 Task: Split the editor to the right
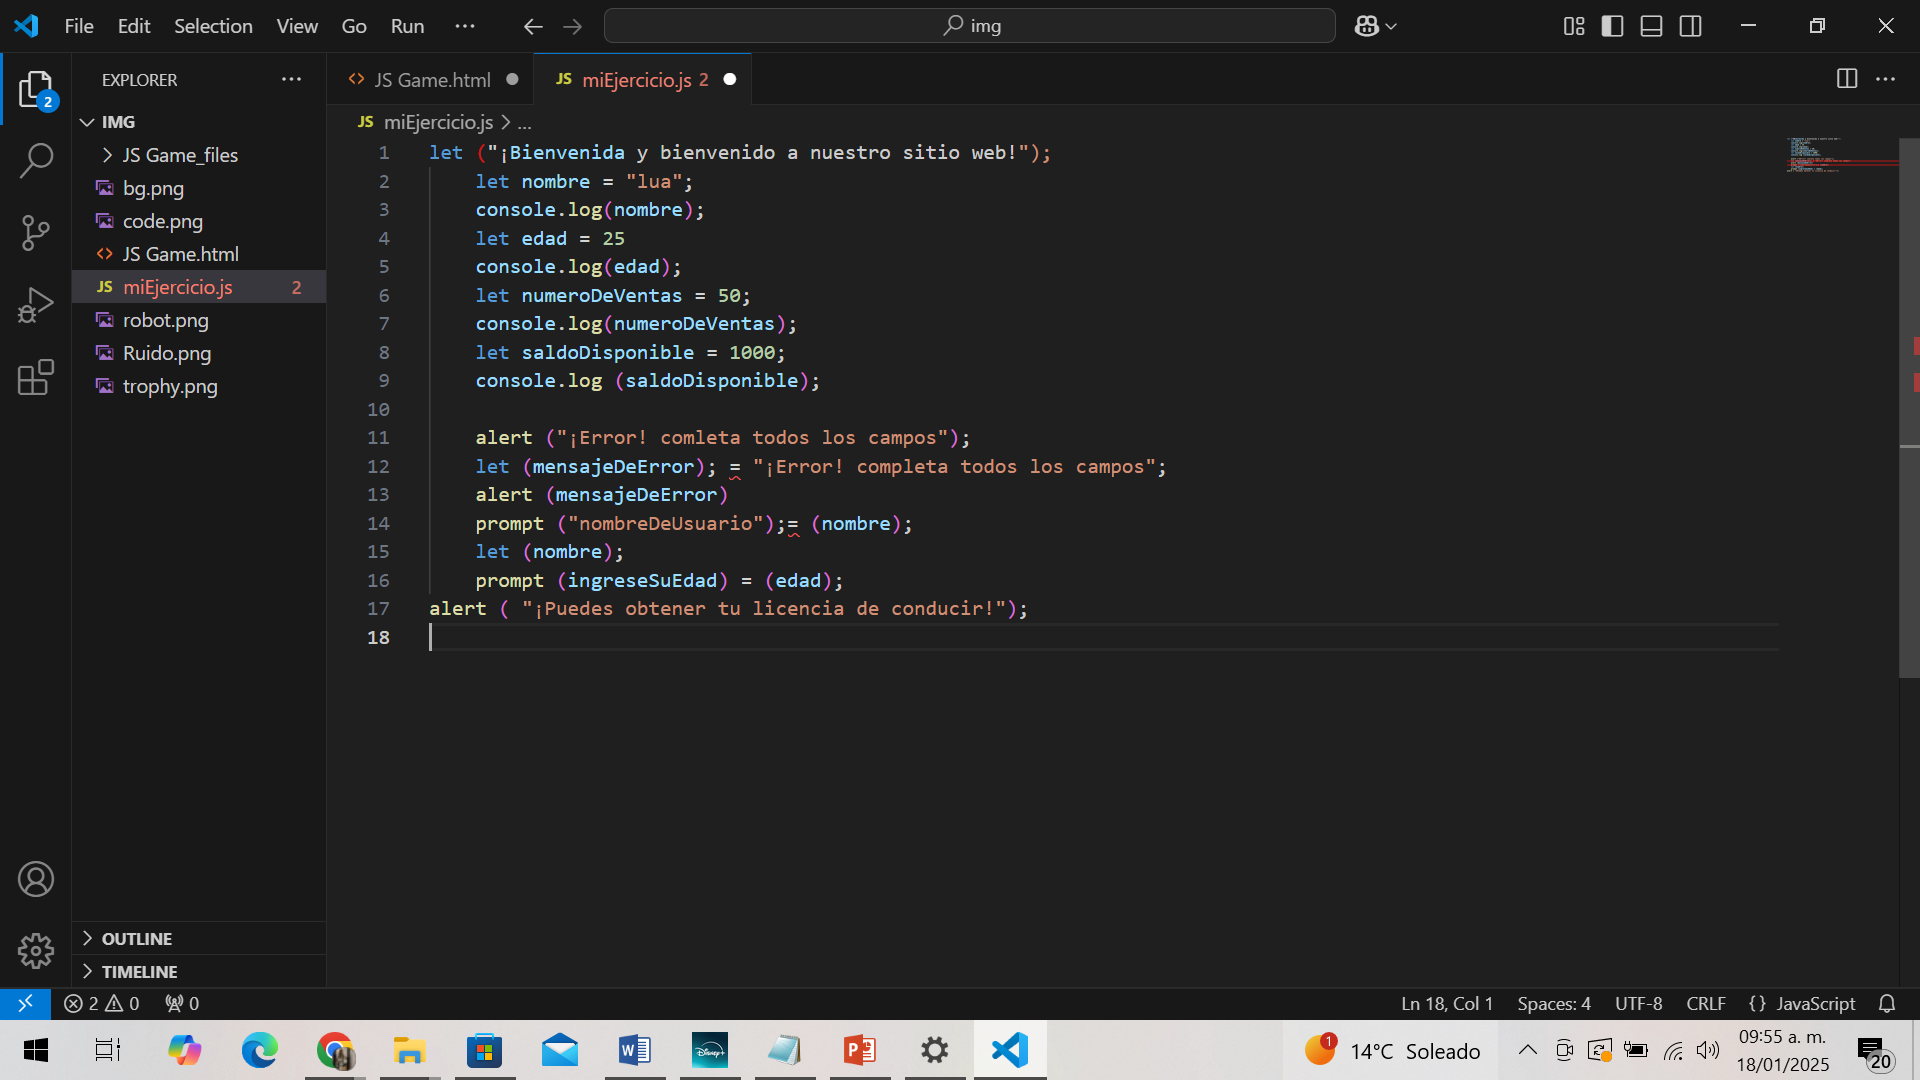[x=1847, y=79]
